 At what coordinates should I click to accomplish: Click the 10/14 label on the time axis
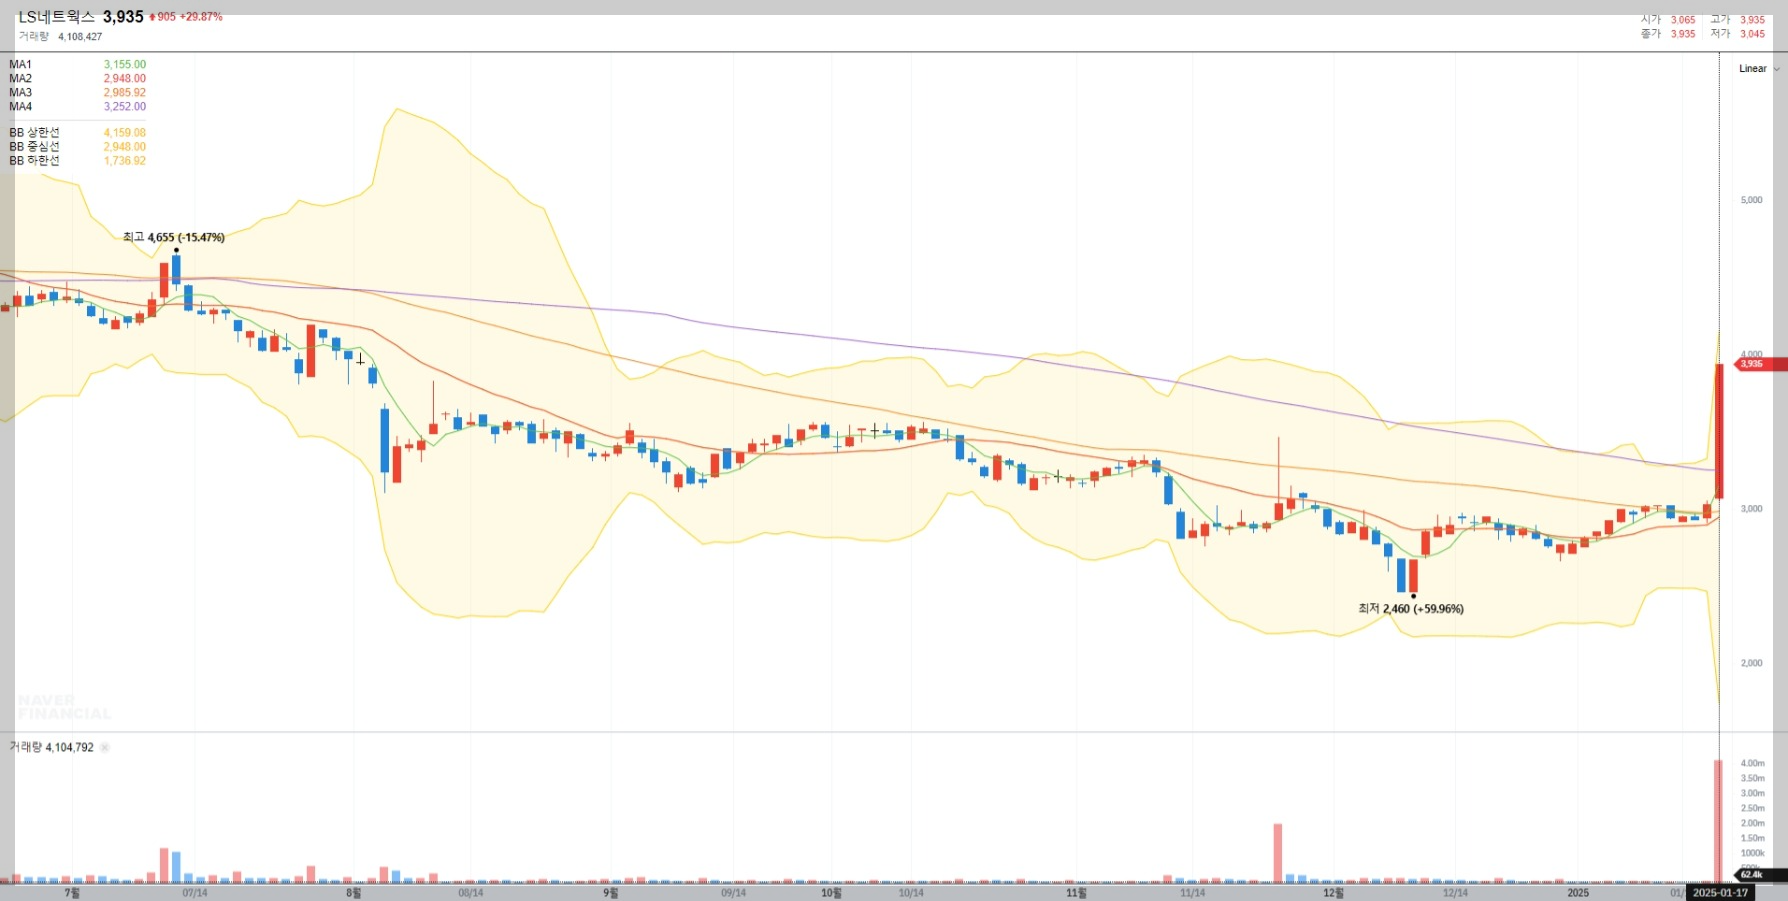[x=911, y=893]
